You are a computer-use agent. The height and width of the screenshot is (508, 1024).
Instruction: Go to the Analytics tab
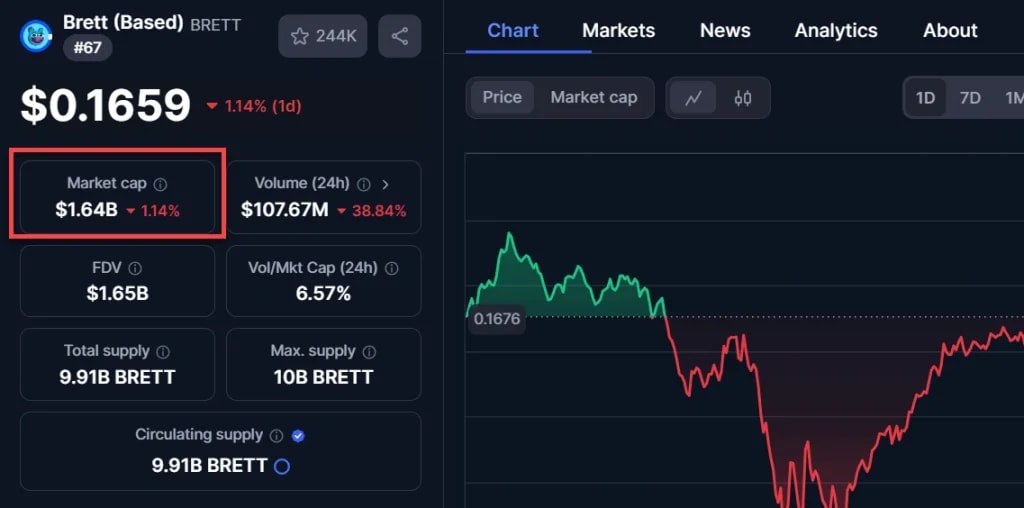pos(836,30)
